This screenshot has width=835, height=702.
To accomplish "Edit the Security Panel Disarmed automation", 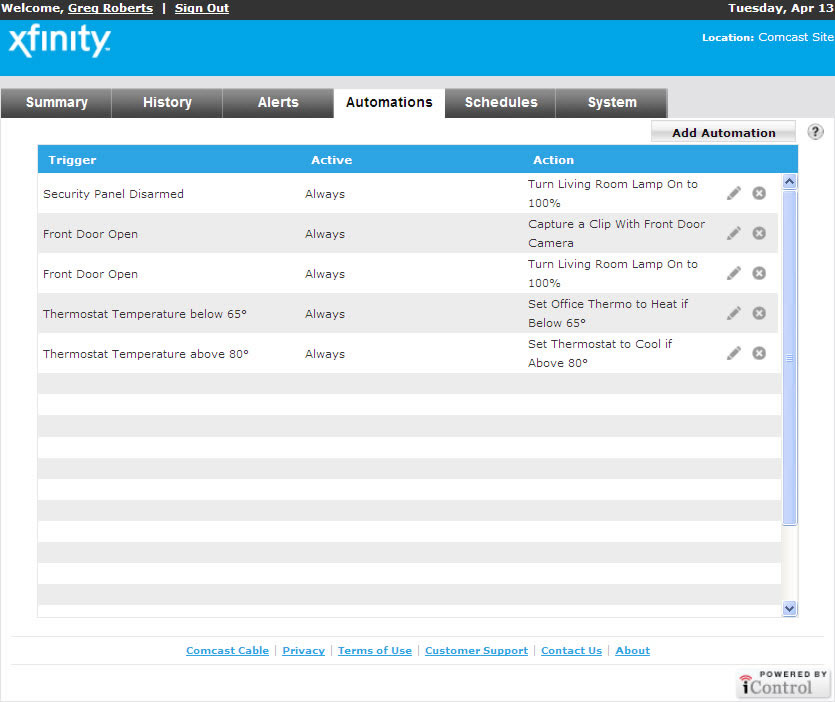I will [x=734, y=193].
